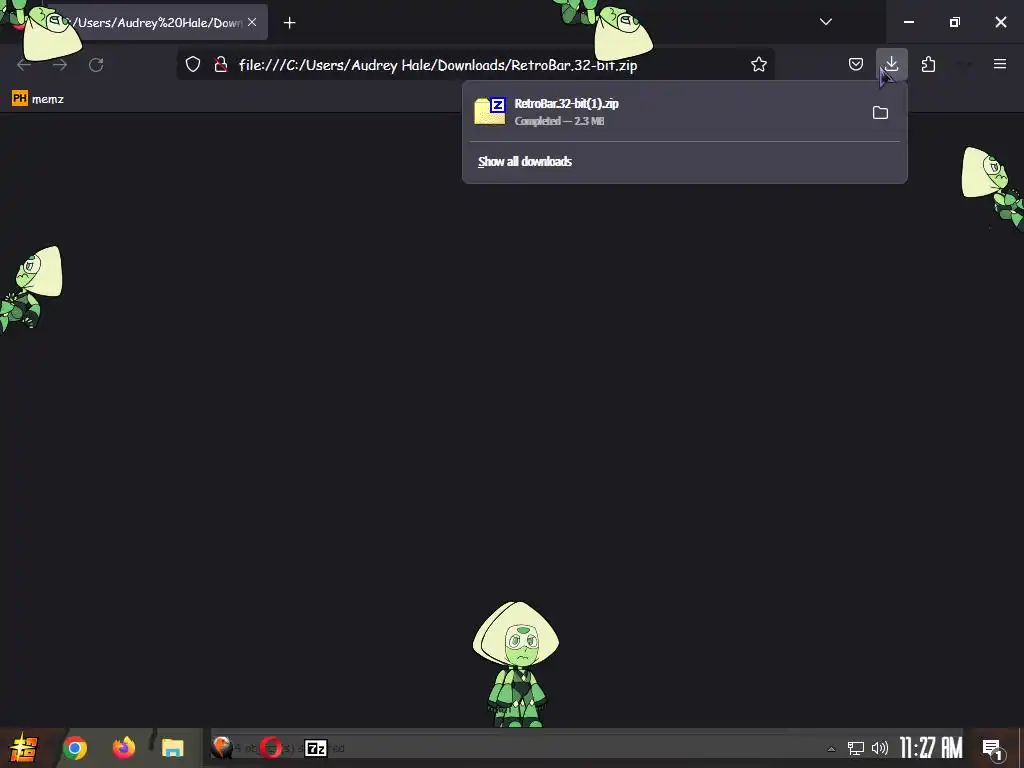Open the Pocket save icon
Viewport: 1024px width, 768px height.
click(x=856, y=64)
